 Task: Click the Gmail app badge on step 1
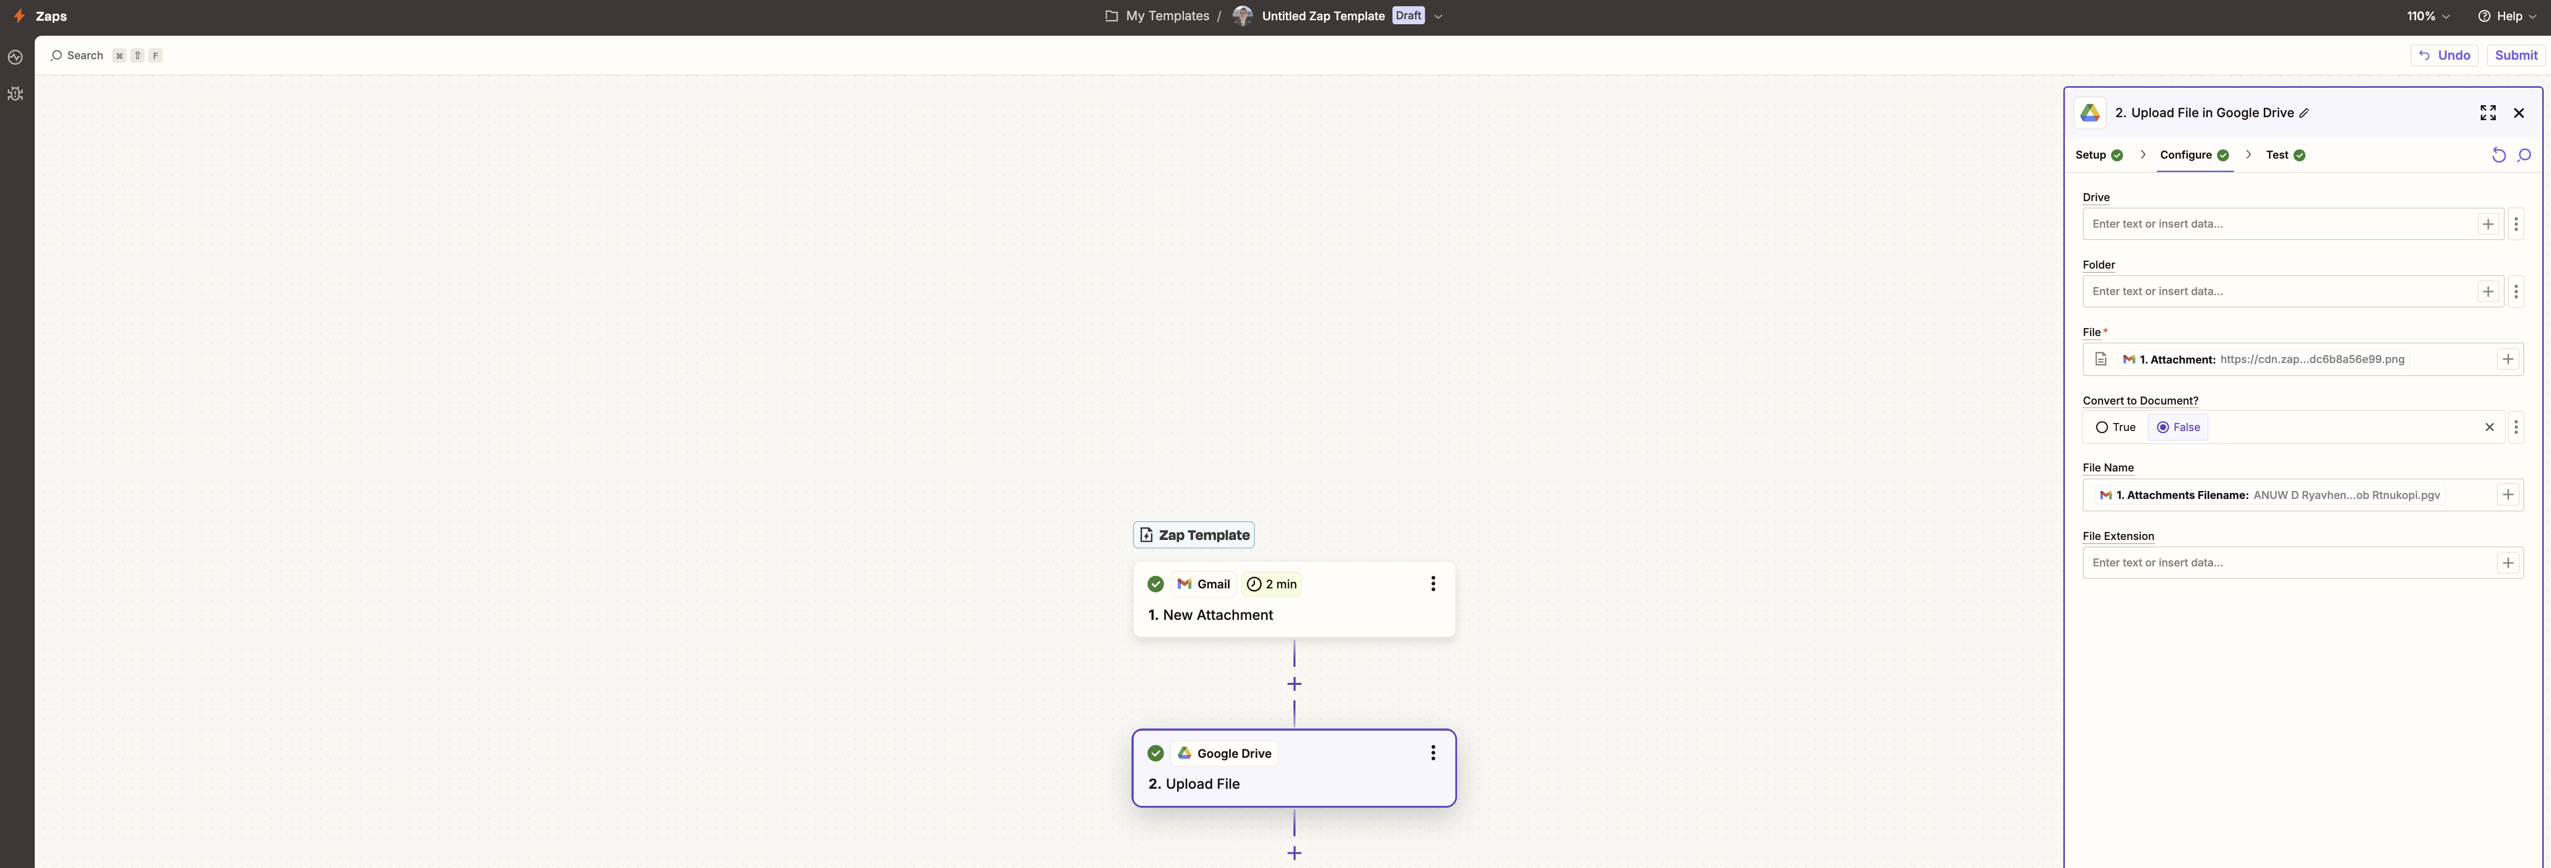(x=1203, y=585)
